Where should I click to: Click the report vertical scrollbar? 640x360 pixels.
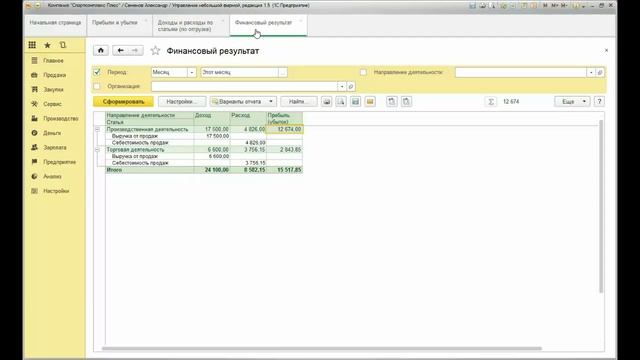coord(601,206)
